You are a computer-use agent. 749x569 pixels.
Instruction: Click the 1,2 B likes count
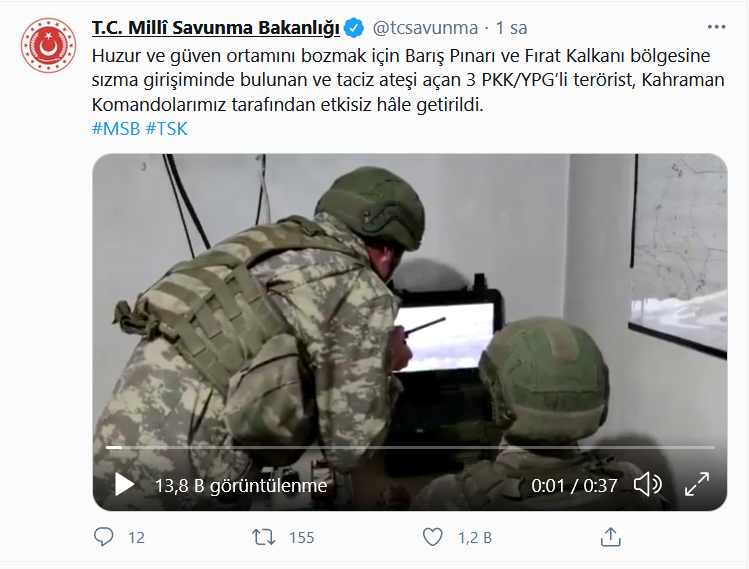tap(475, 537)
